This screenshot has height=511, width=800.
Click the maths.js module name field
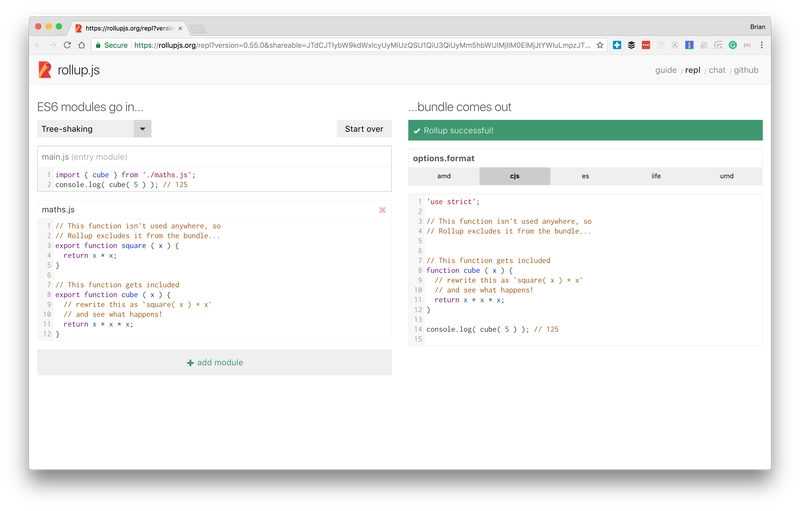(58, 210)
